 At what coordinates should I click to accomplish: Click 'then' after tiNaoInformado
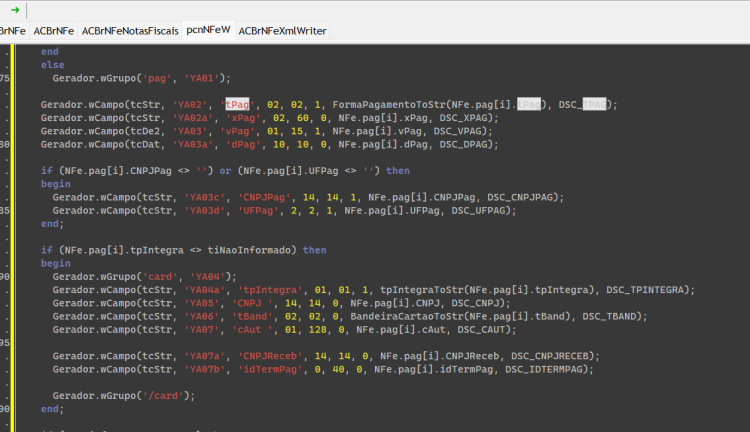pos(314,250)
